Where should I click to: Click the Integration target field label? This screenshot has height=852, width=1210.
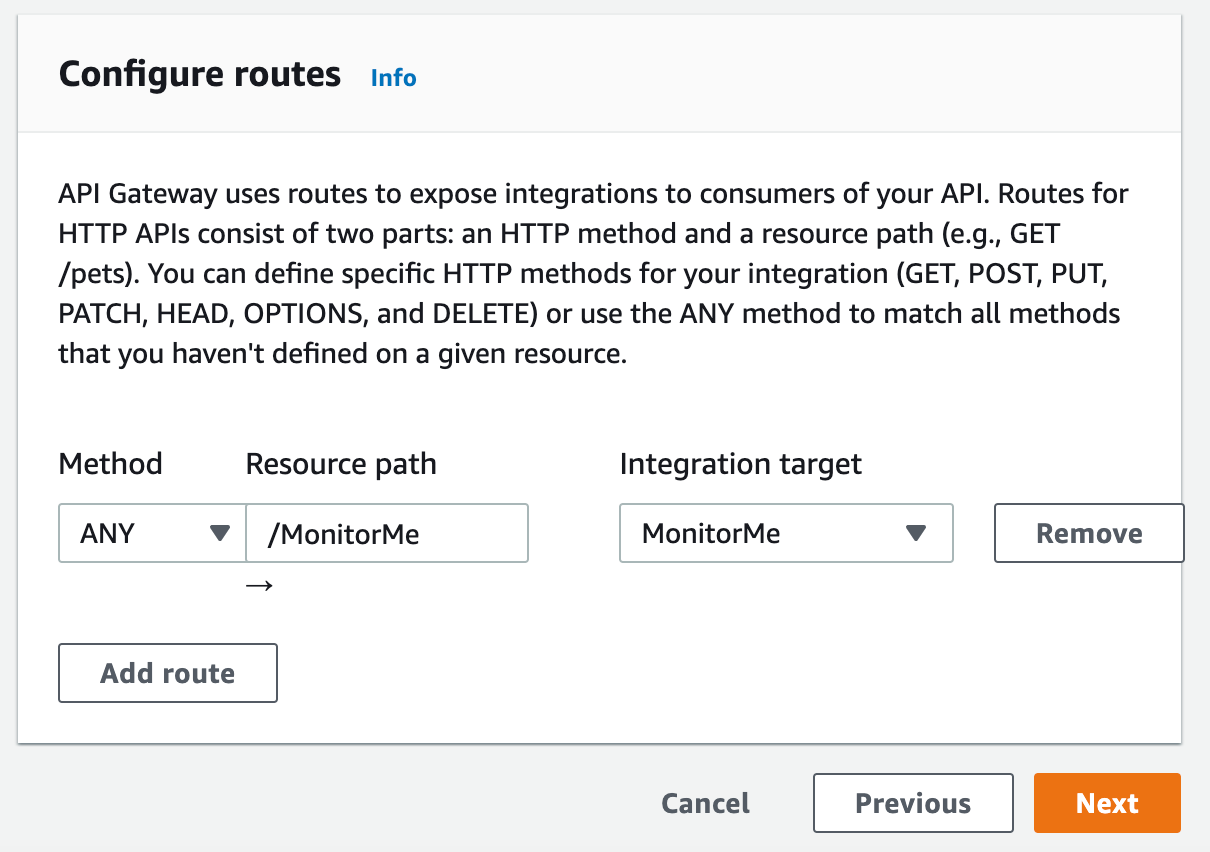click(740, 464)
